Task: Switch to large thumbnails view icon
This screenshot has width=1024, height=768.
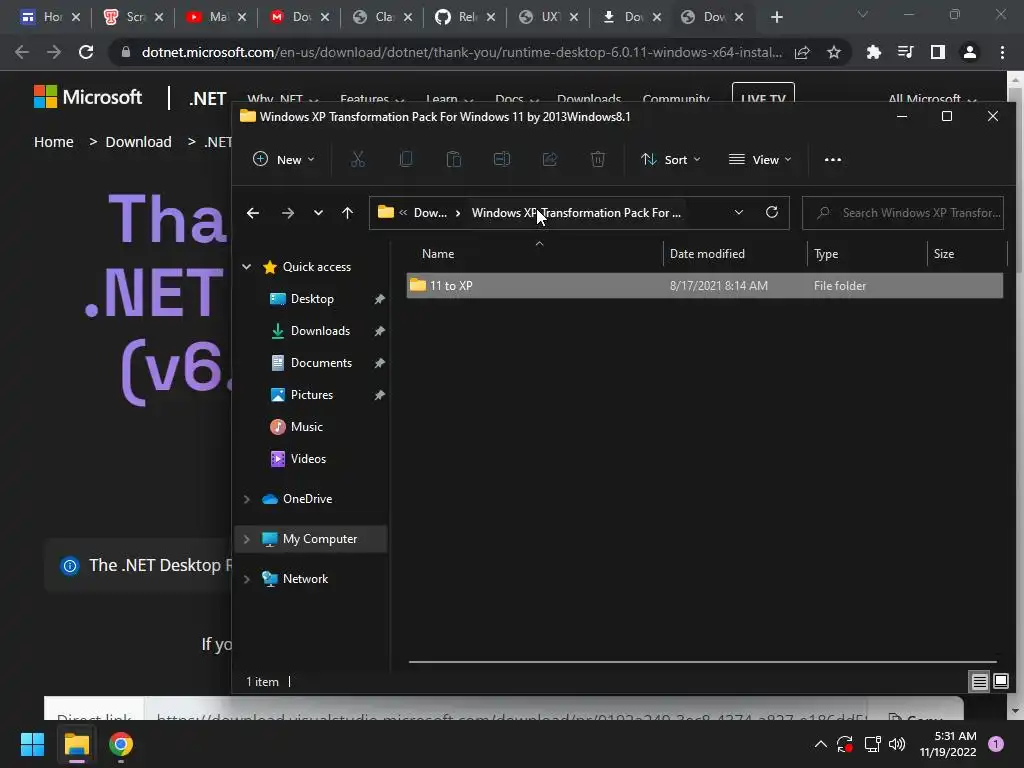Action: (1001, 682)
